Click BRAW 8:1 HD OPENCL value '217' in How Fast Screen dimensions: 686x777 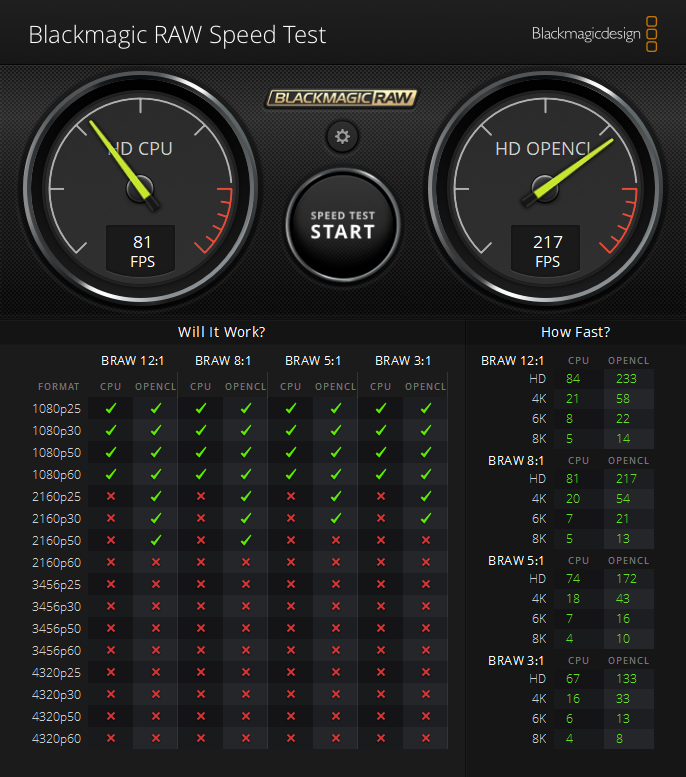pyautogui.click(x=626, y=479)
